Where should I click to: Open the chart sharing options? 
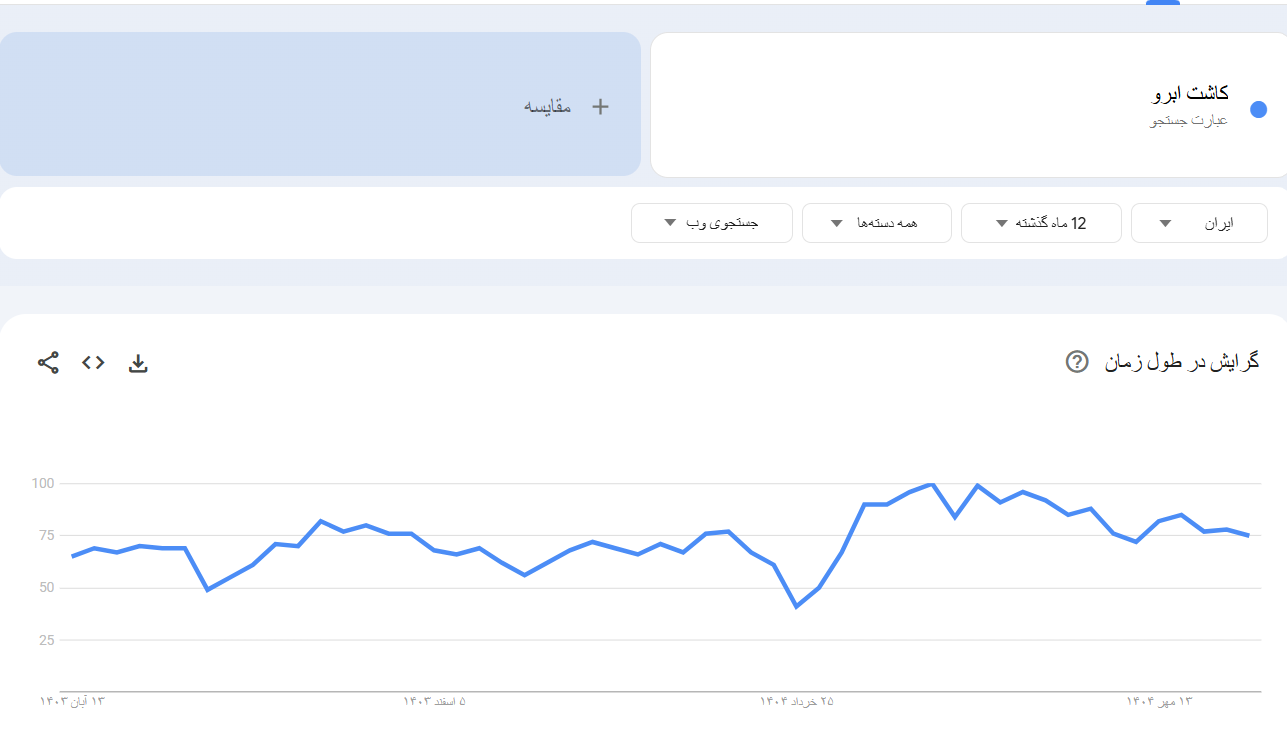point(47,363)
